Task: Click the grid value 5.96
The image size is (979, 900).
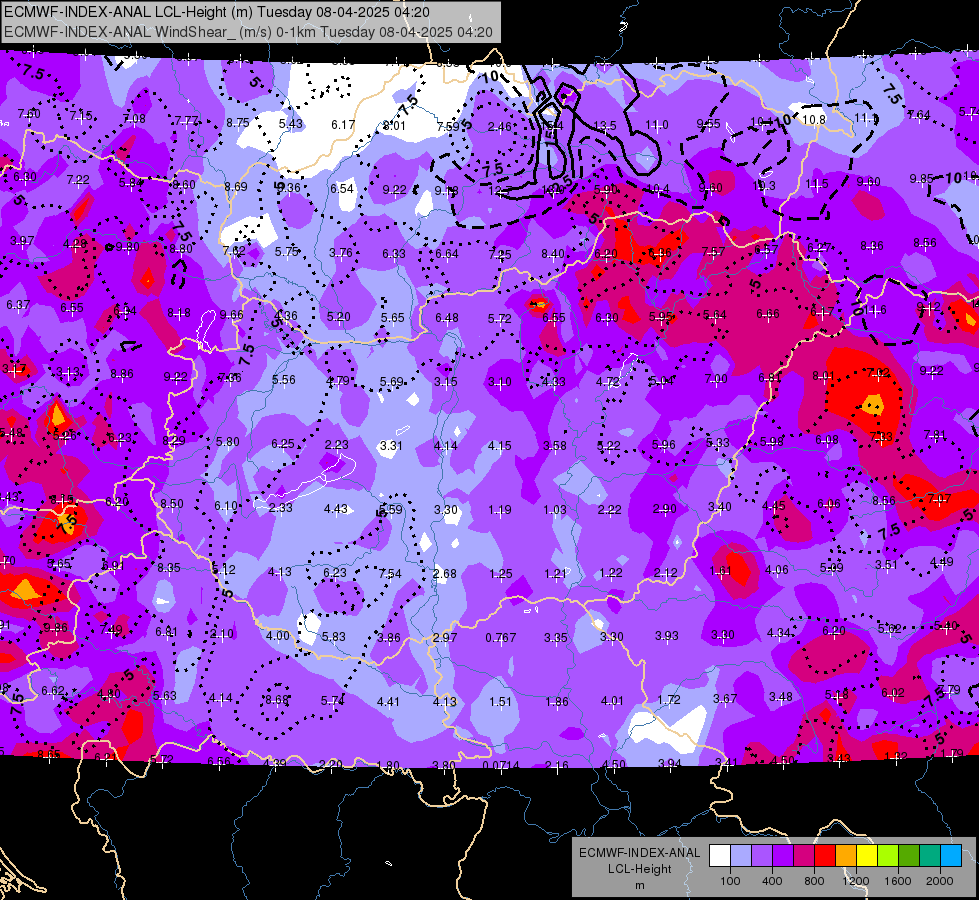Action: (x=664, y=445)
